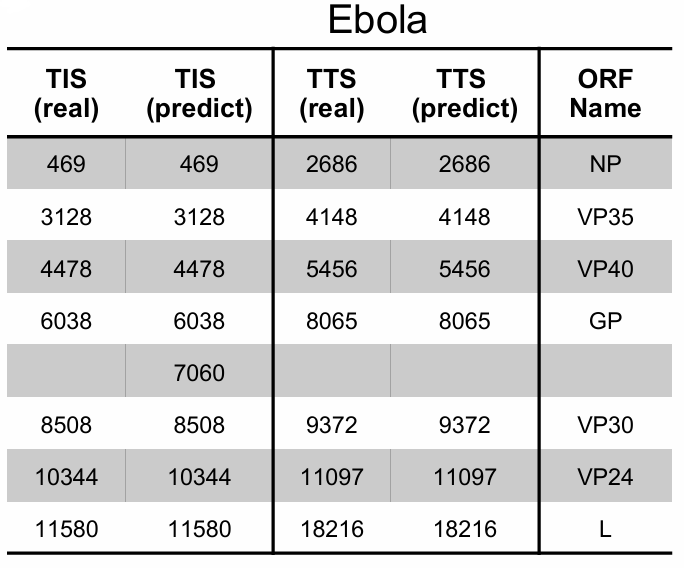684x568 pixels.
Task: Click the 10344 cell under TIS (real)
Action: click(x=66, y=477)
